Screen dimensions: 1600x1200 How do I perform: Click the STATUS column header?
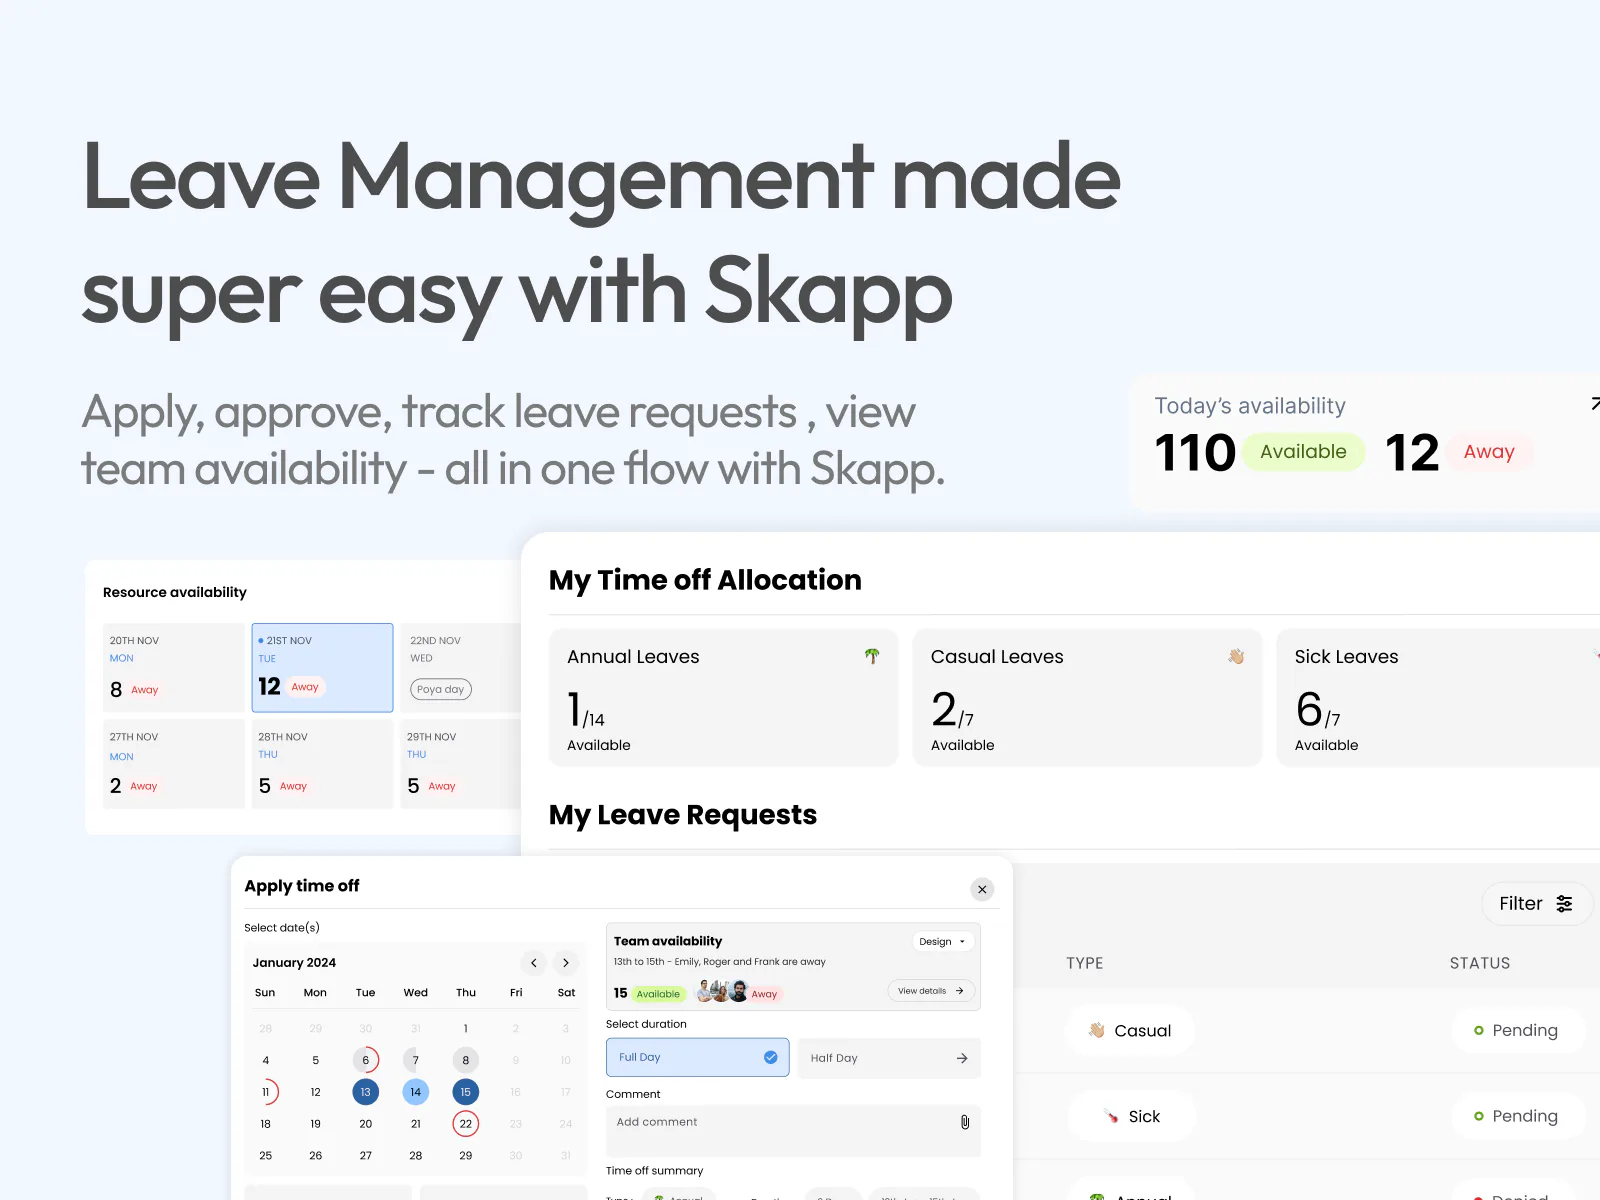1480,963
